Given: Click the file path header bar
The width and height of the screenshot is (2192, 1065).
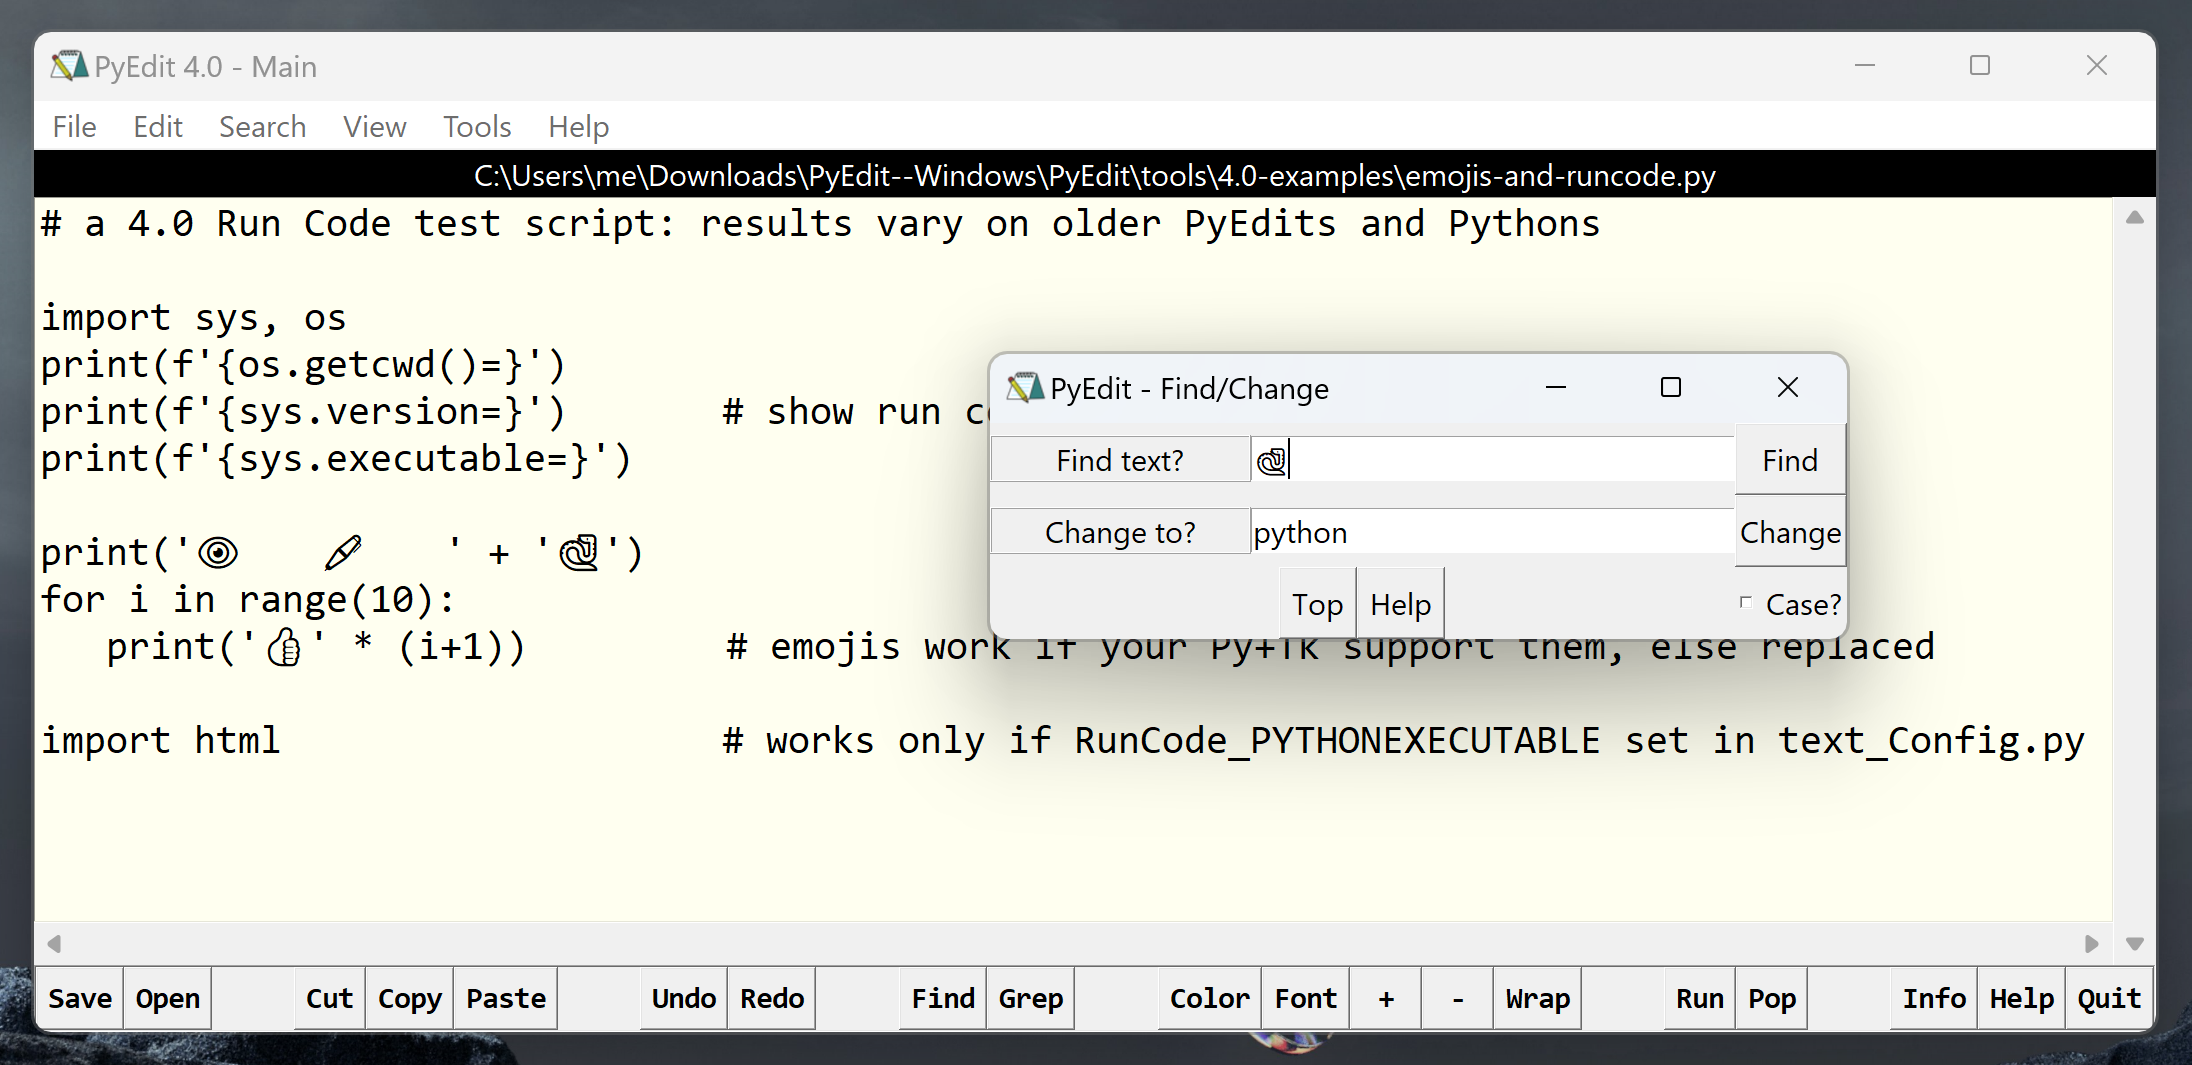Looking at the screenshot, I should coord(1095,175).
